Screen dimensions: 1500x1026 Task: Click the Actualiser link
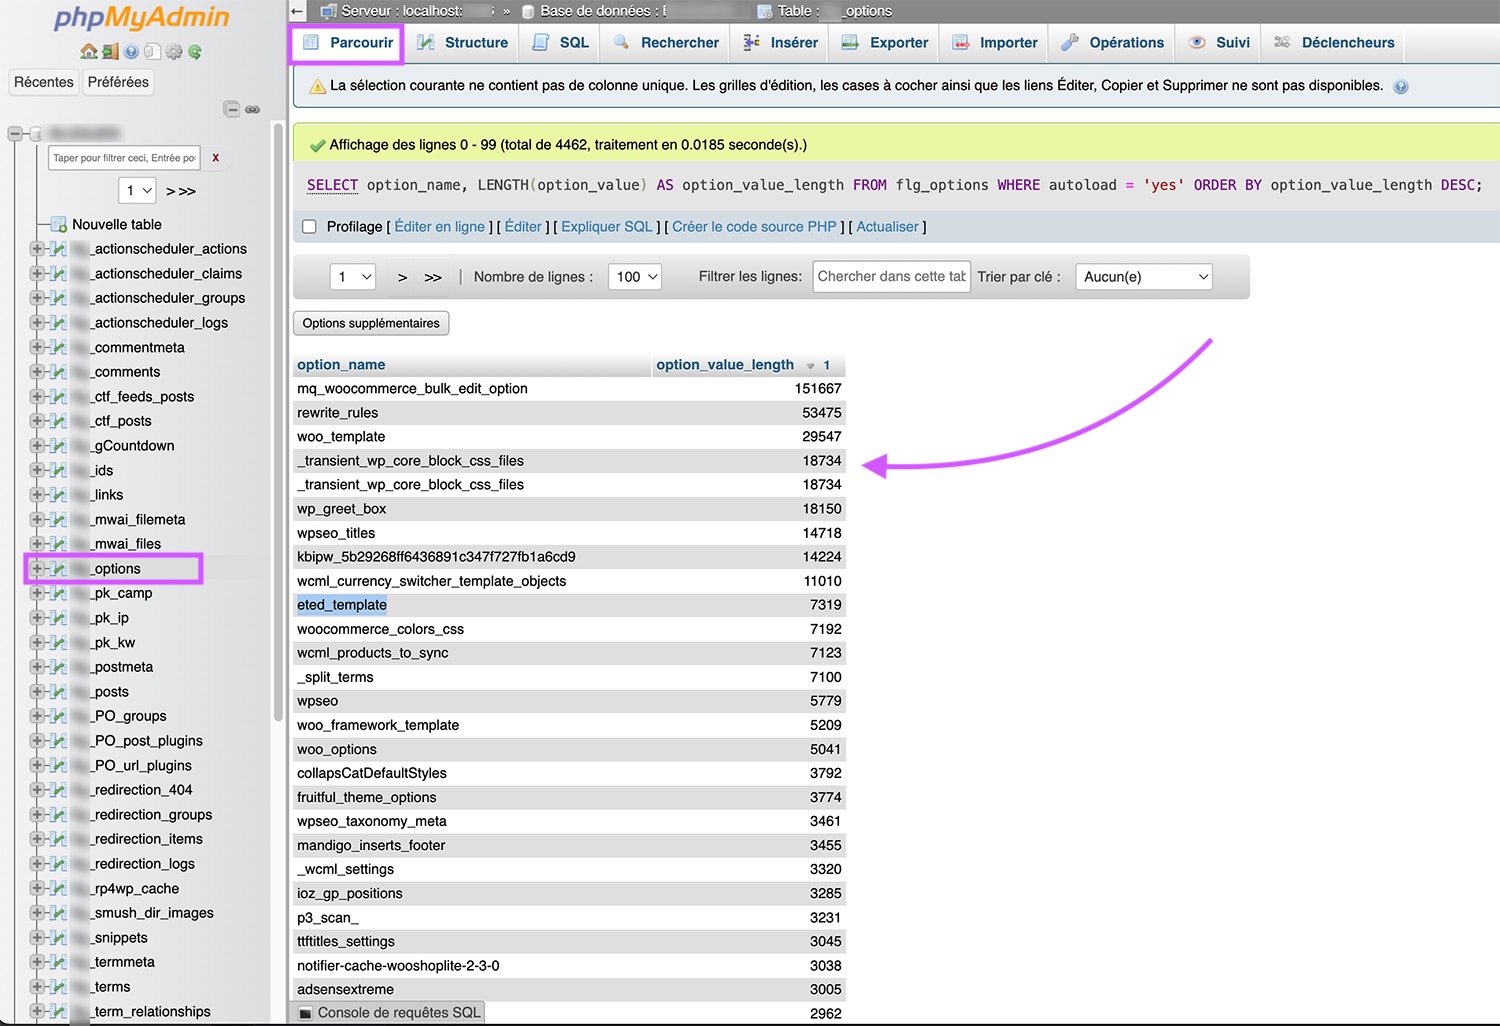(887, 227)
